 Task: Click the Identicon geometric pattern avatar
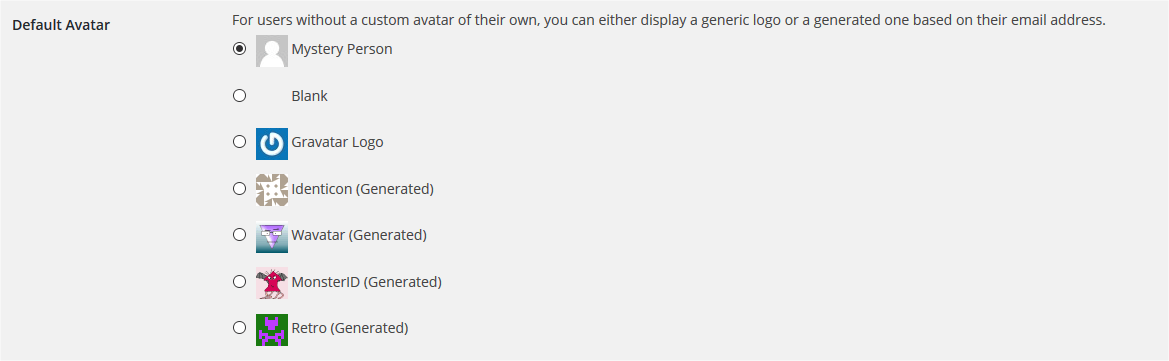click(x=271, y=189)
